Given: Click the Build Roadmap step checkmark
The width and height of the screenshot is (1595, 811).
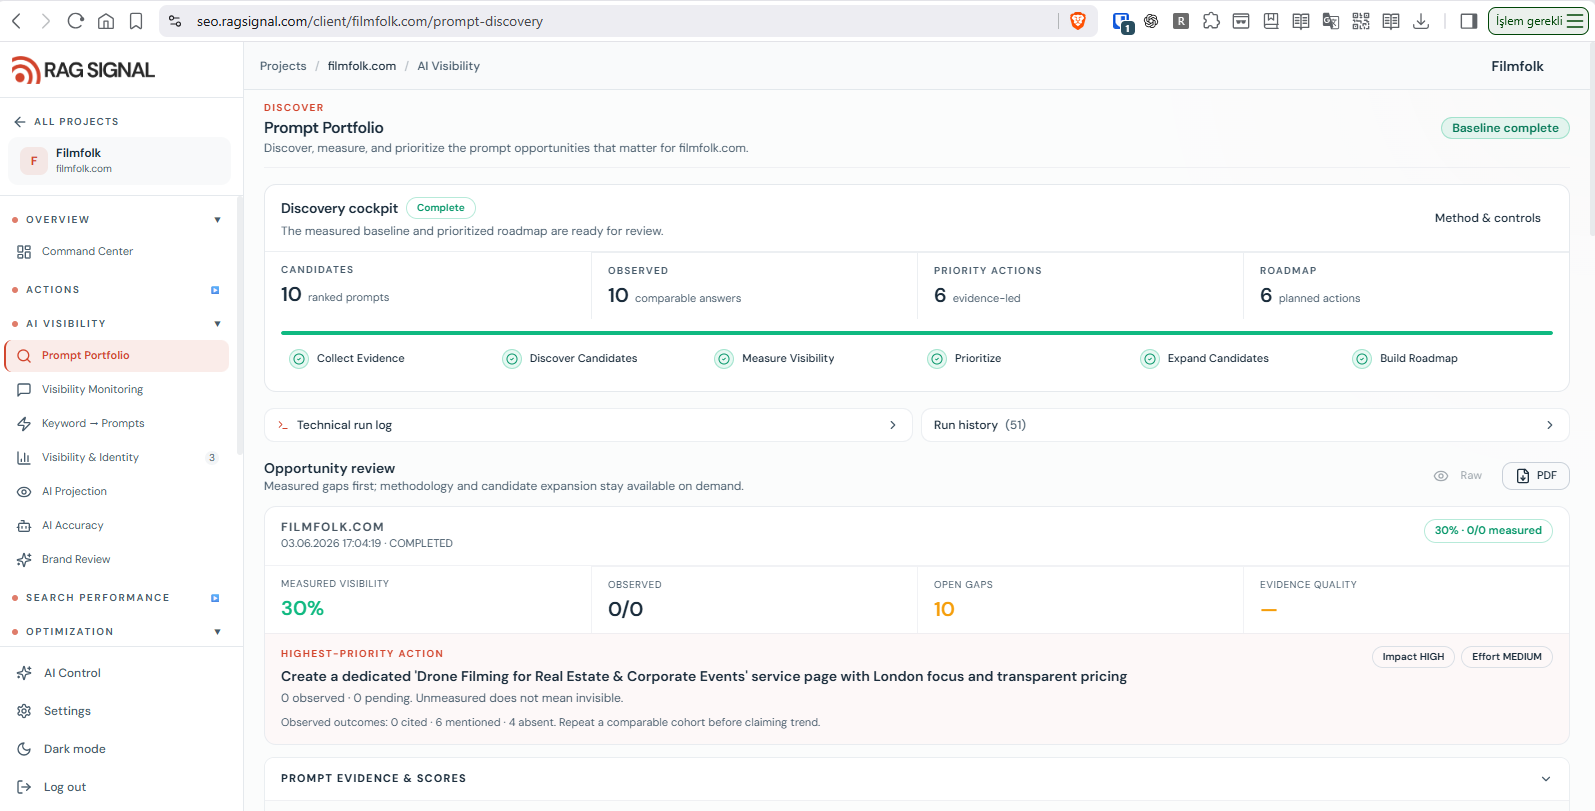Looking at the screenshot, I should tap(1362, 359).
